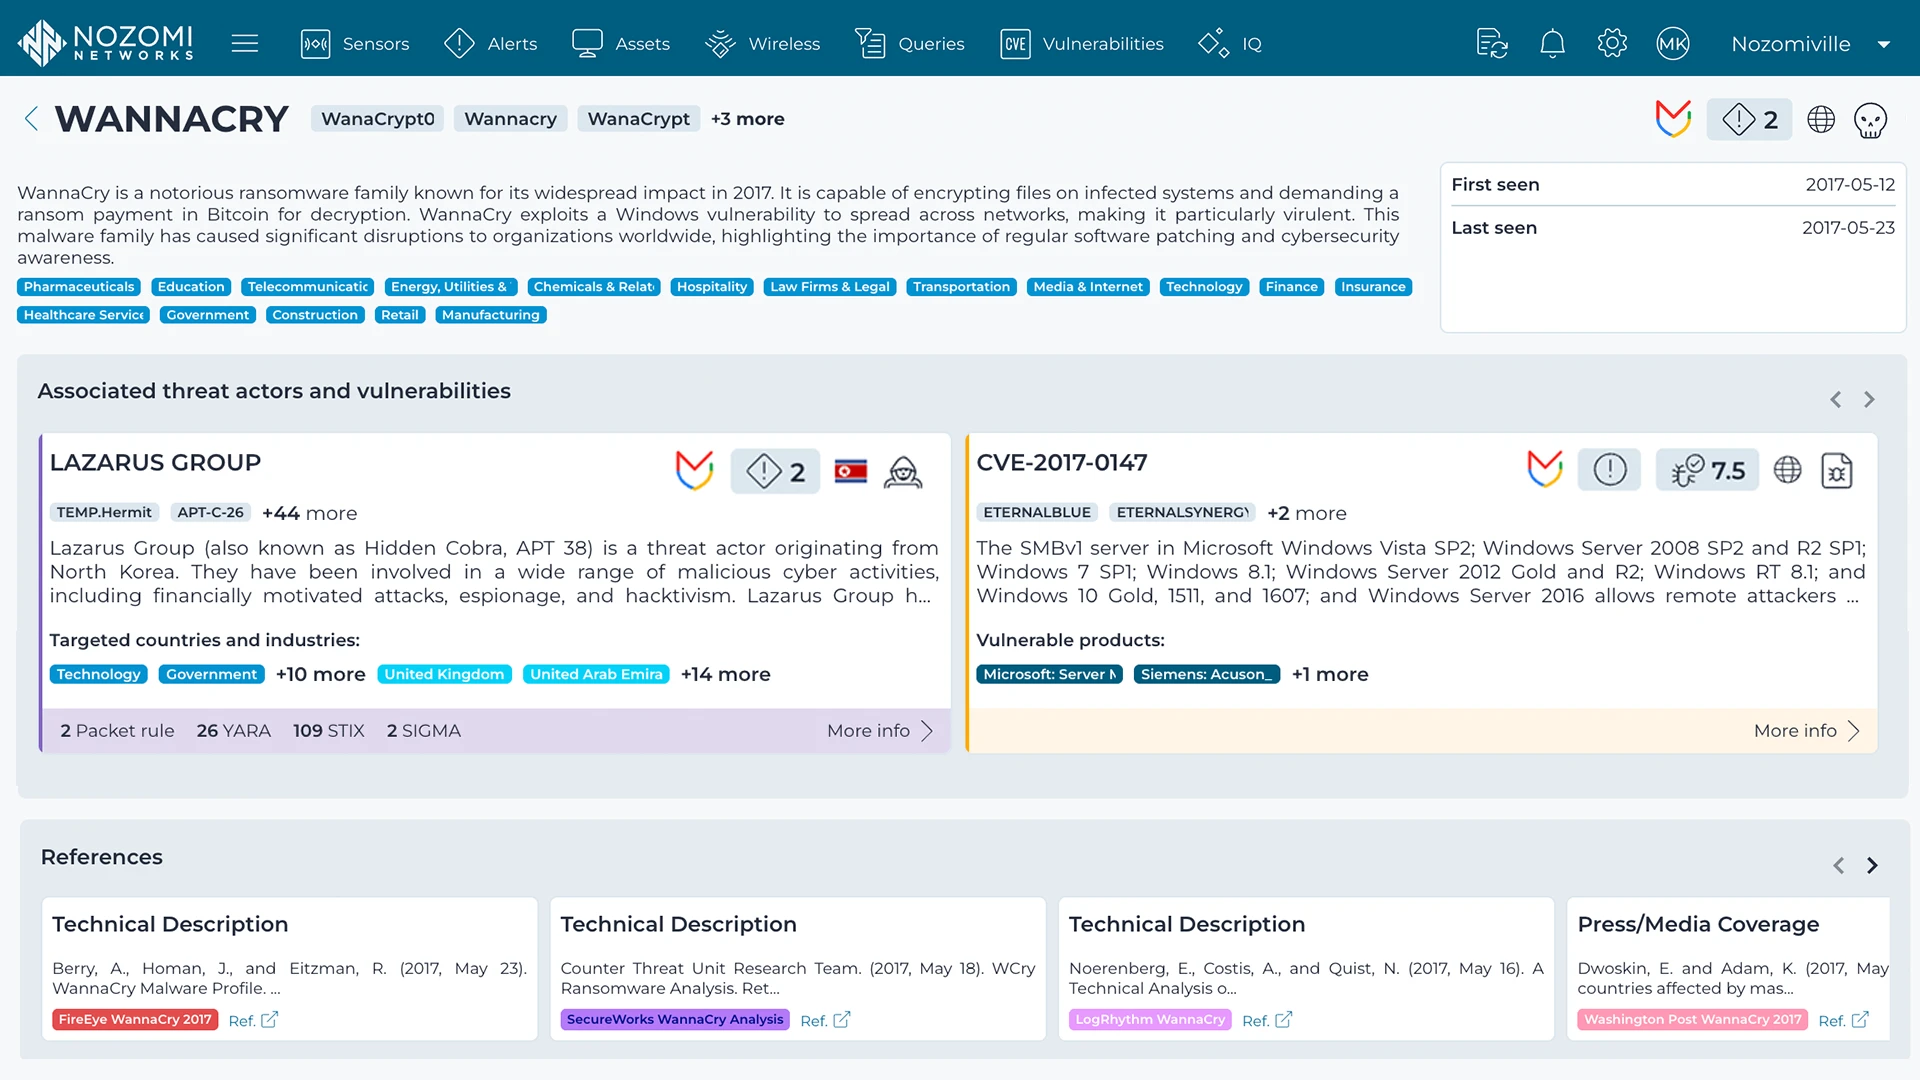
Task: Open the Vulnerabilities menu
Action: (x=1082, y=44)
